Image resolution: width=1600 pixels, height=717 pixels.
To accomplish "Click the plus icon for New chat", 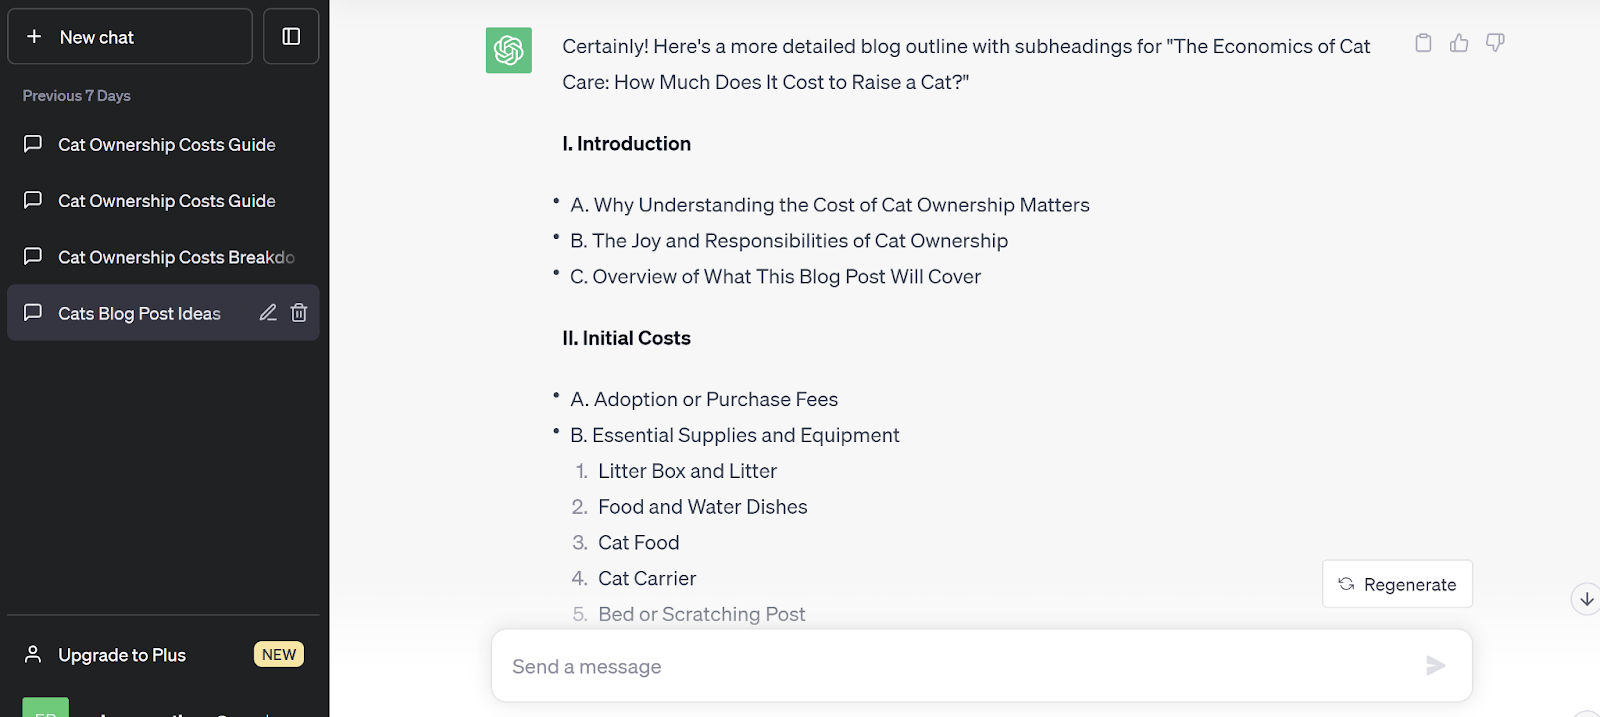I will (x=34, y=37).
